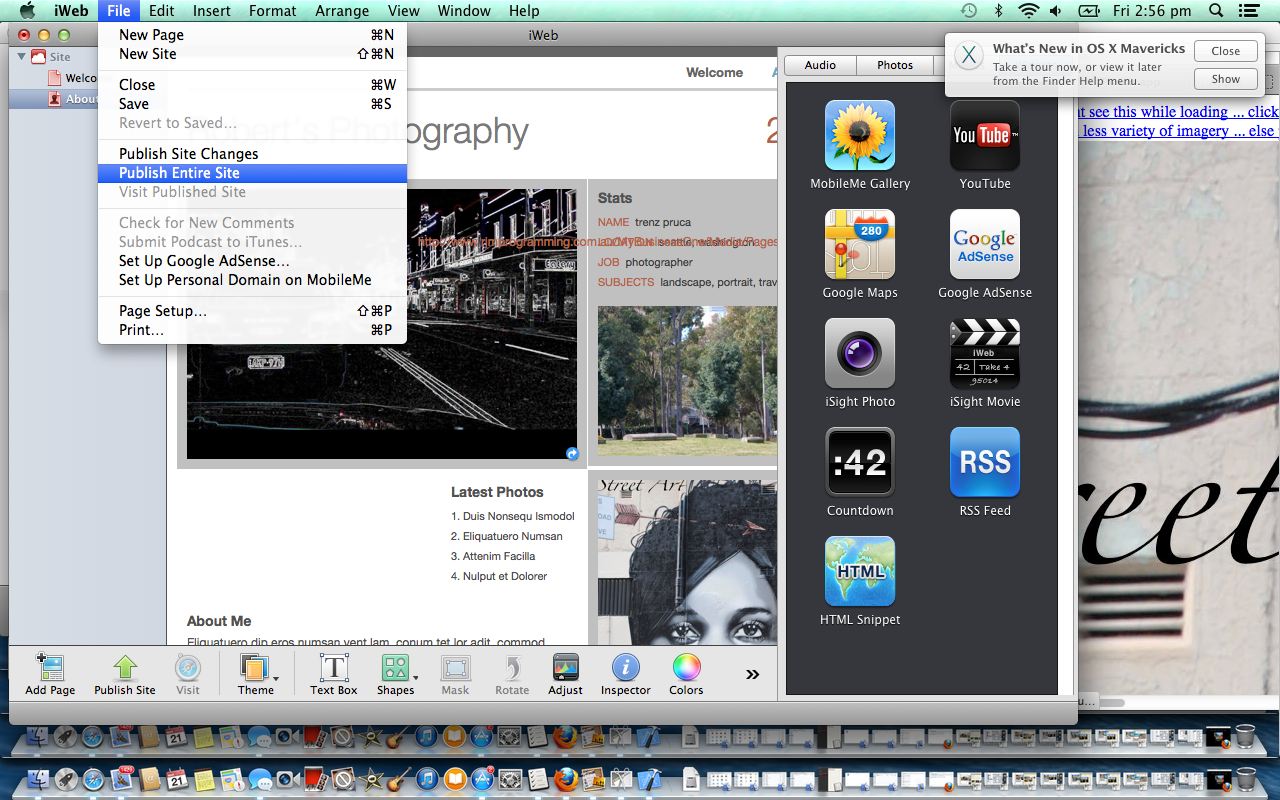
Task: Add the iSight Photo widget
Action: click(859, 353)
